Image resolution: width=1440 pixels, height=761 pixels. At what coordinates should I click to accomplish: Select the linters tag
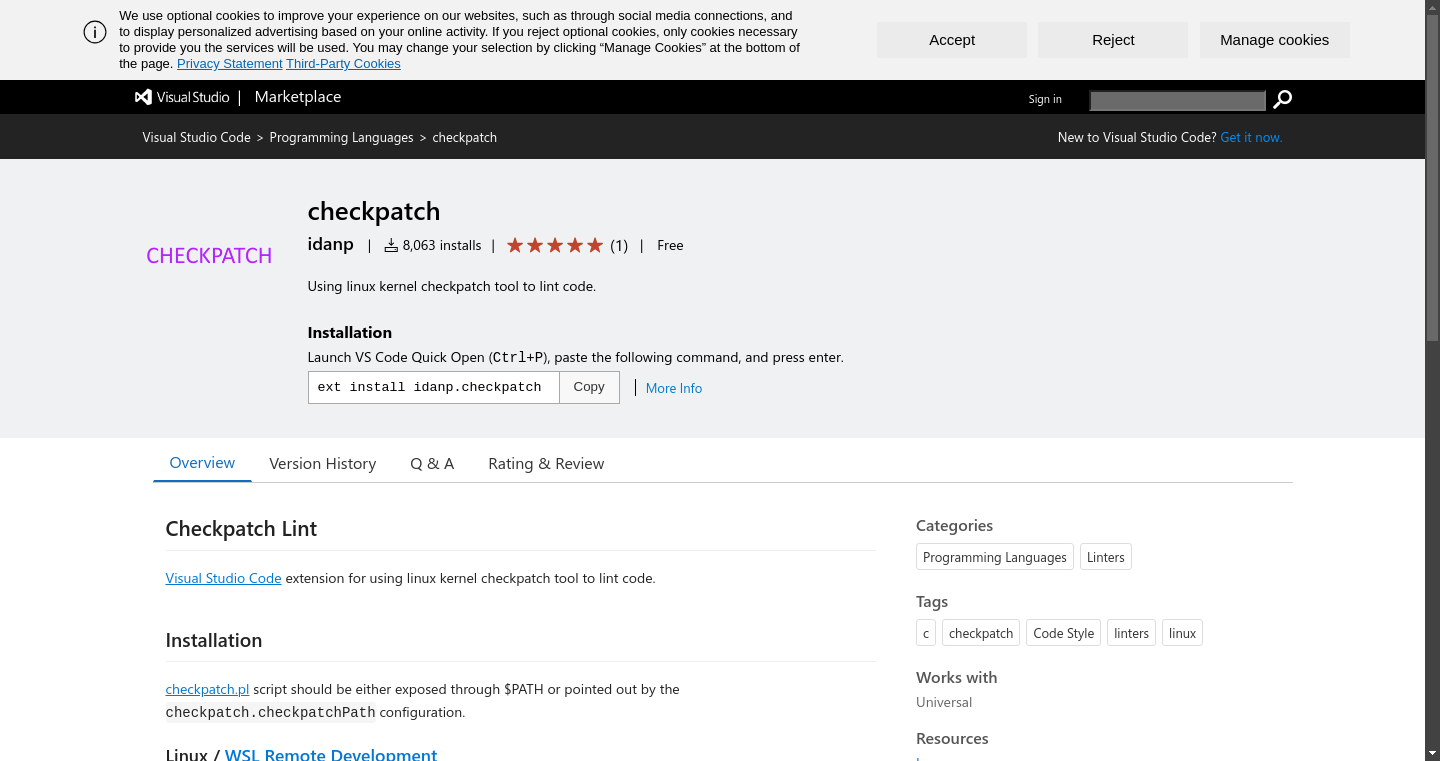1131,633
